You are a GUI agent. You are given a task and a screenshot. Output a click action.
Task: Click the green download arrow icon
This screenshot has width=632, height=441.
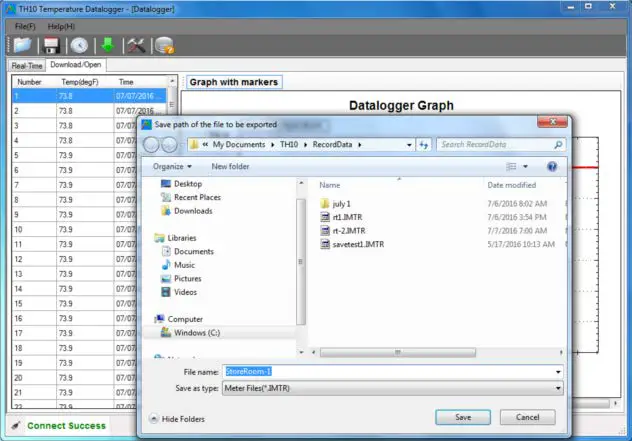pyautogui.click(x=108, y=45)
